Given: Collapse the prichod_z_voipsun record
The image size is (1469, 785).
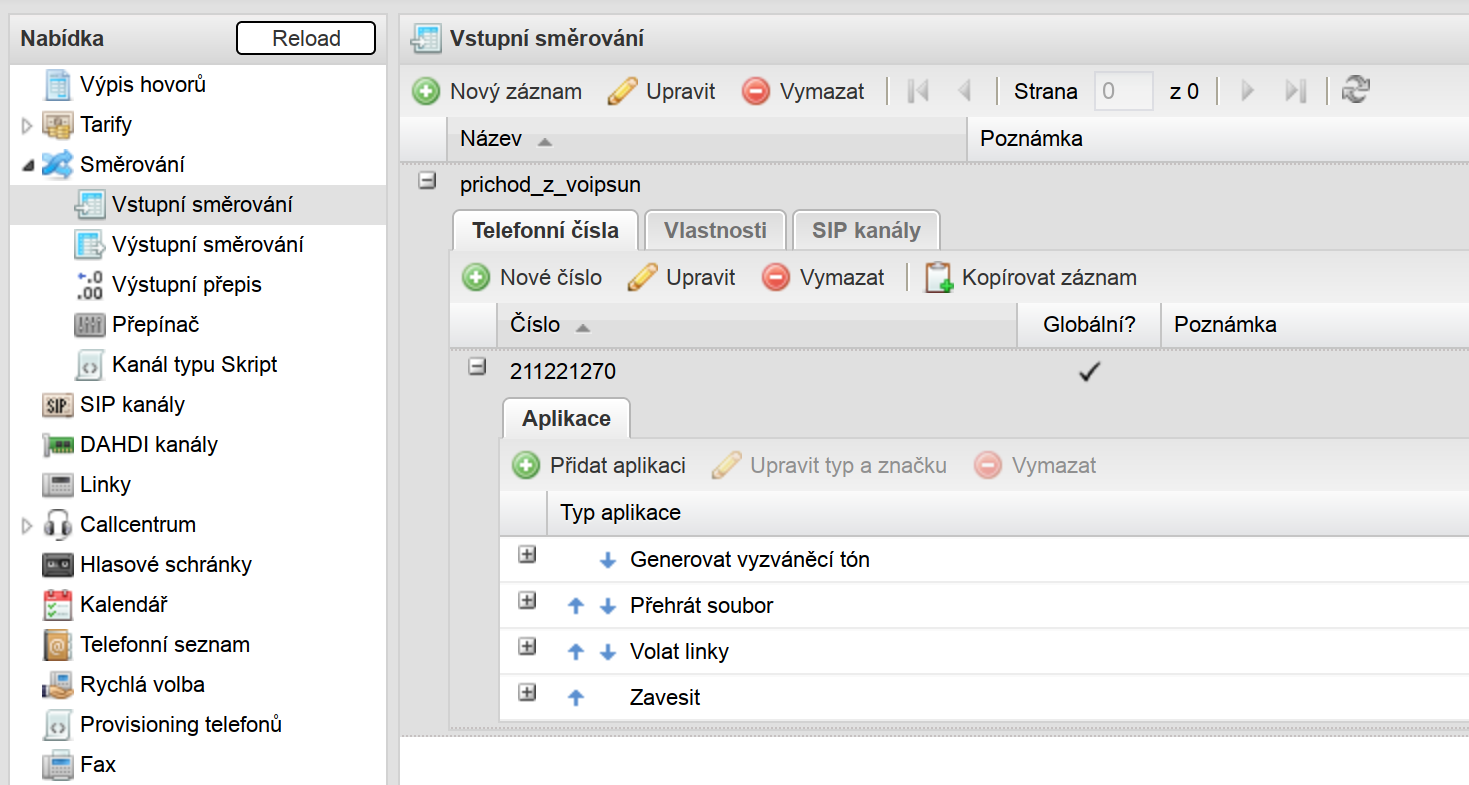Looking at the screenshot, I should [427, 181].
